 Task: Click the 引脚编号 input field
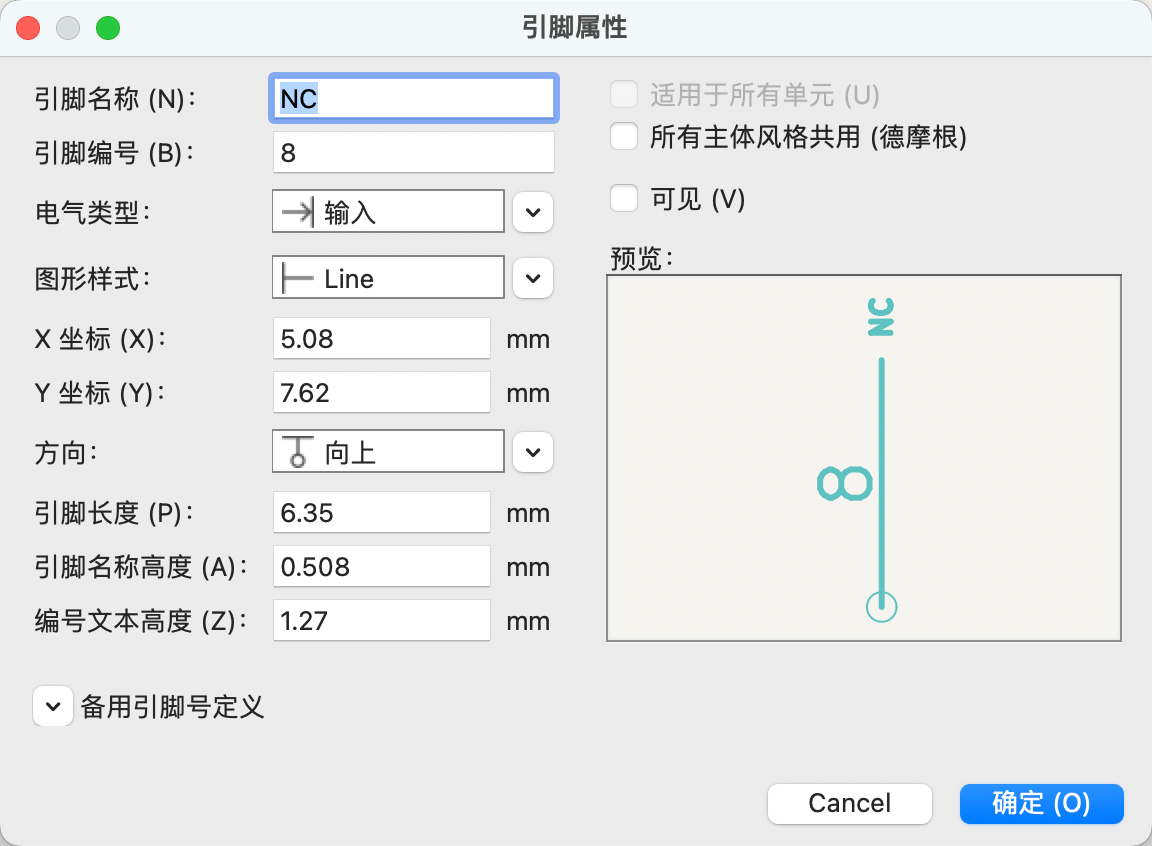click(x=412, y=153)
